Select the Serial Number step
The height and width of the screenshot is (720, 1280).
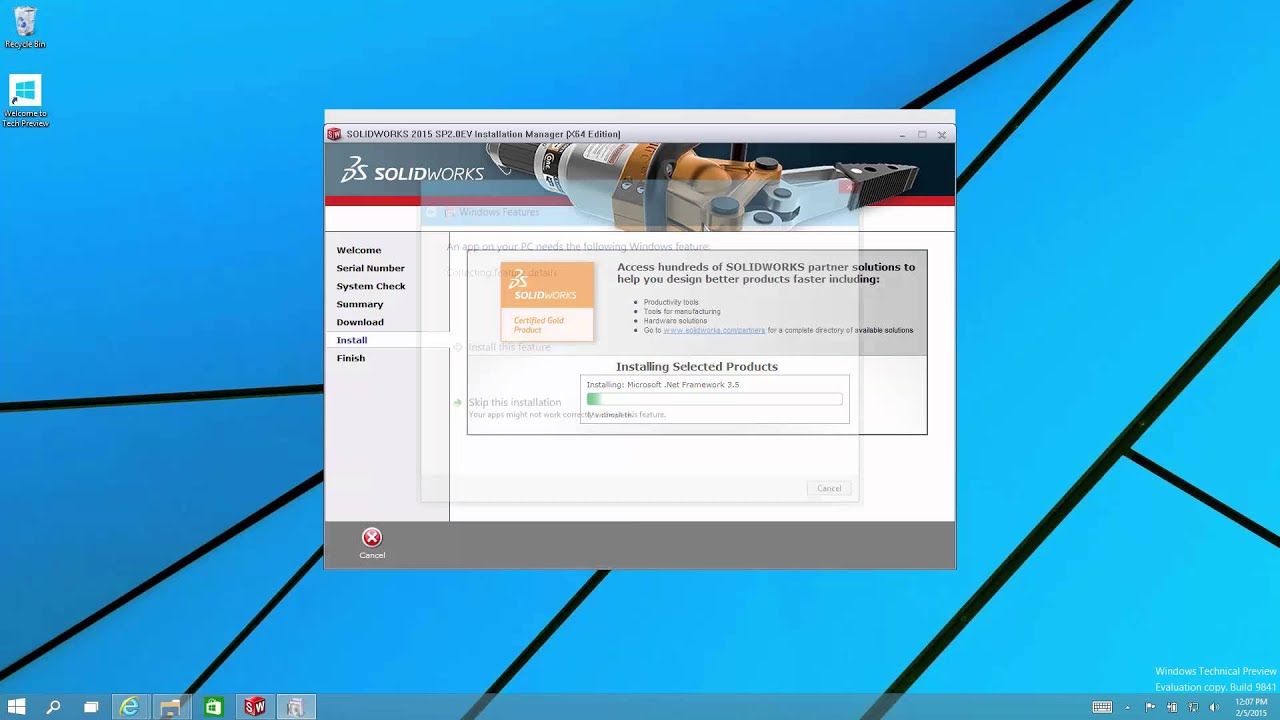[371, 268]
